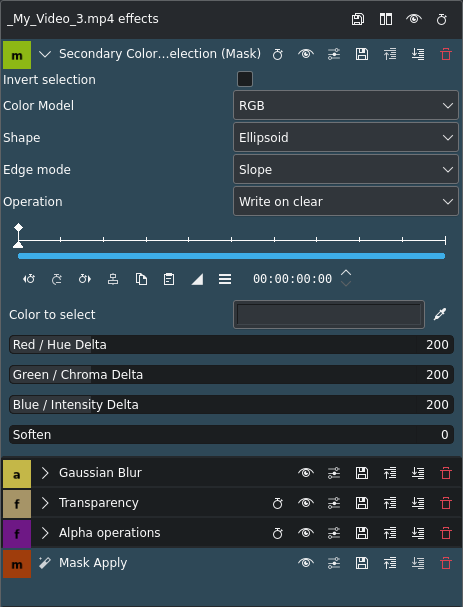The width and height of the screenshot is (463, 607).
Task: Toggle keyframes for Transparency effect
Action: [x=278, y=503]
